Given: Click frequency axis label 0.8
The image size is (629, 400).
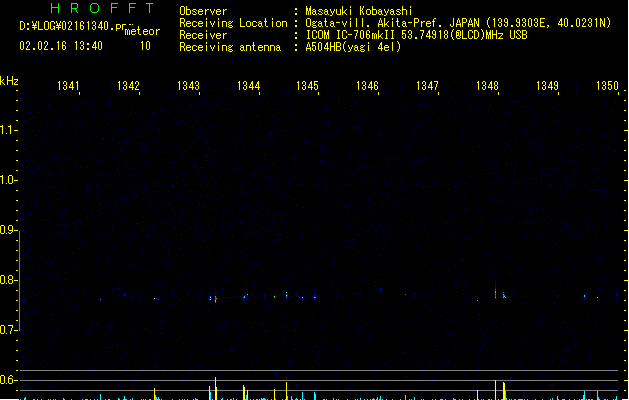Looking at the screenshot, I should (x=8, y=280).
